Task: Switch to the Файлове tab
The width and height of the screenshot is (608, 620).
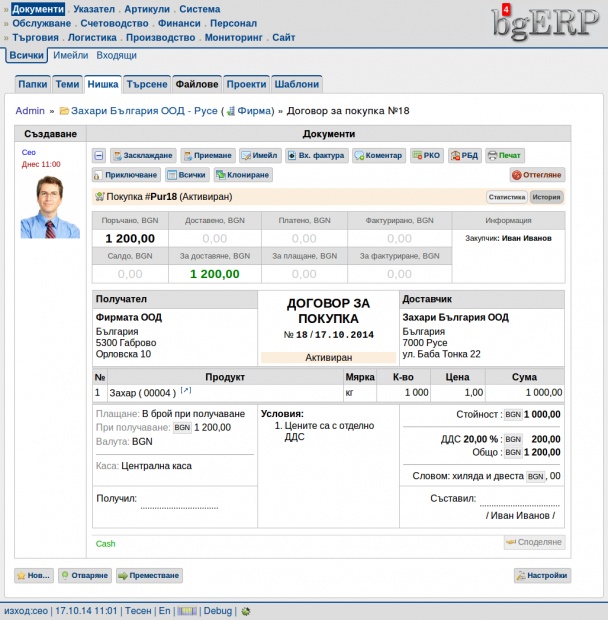Action: point(197,84)
